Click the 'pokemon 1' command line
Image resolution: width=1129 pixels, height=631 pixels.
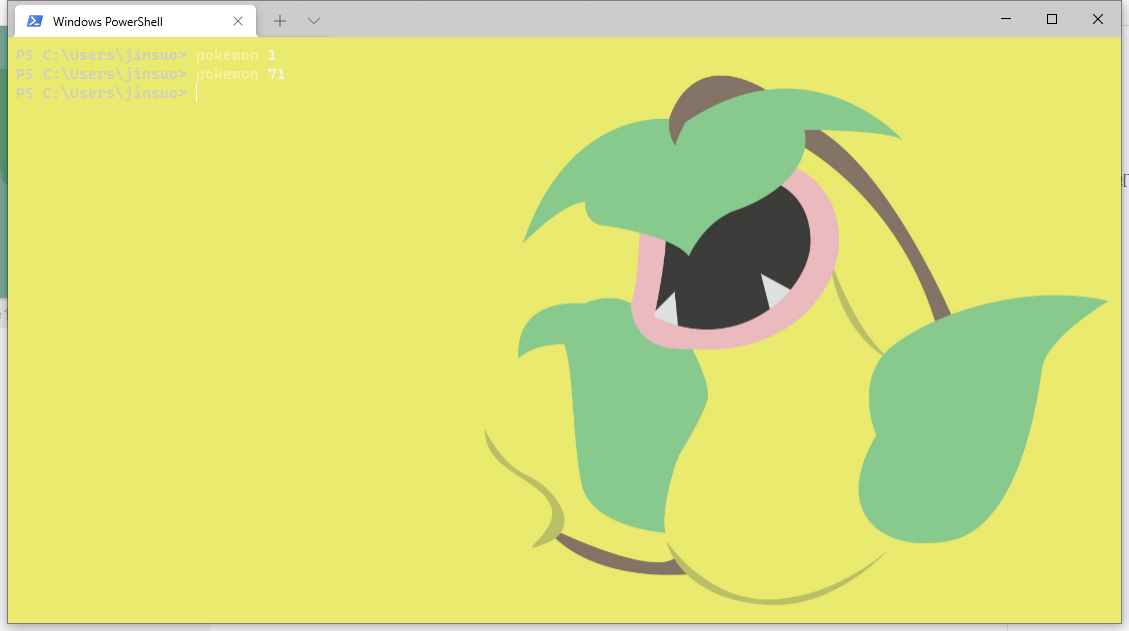click(146, 55)
